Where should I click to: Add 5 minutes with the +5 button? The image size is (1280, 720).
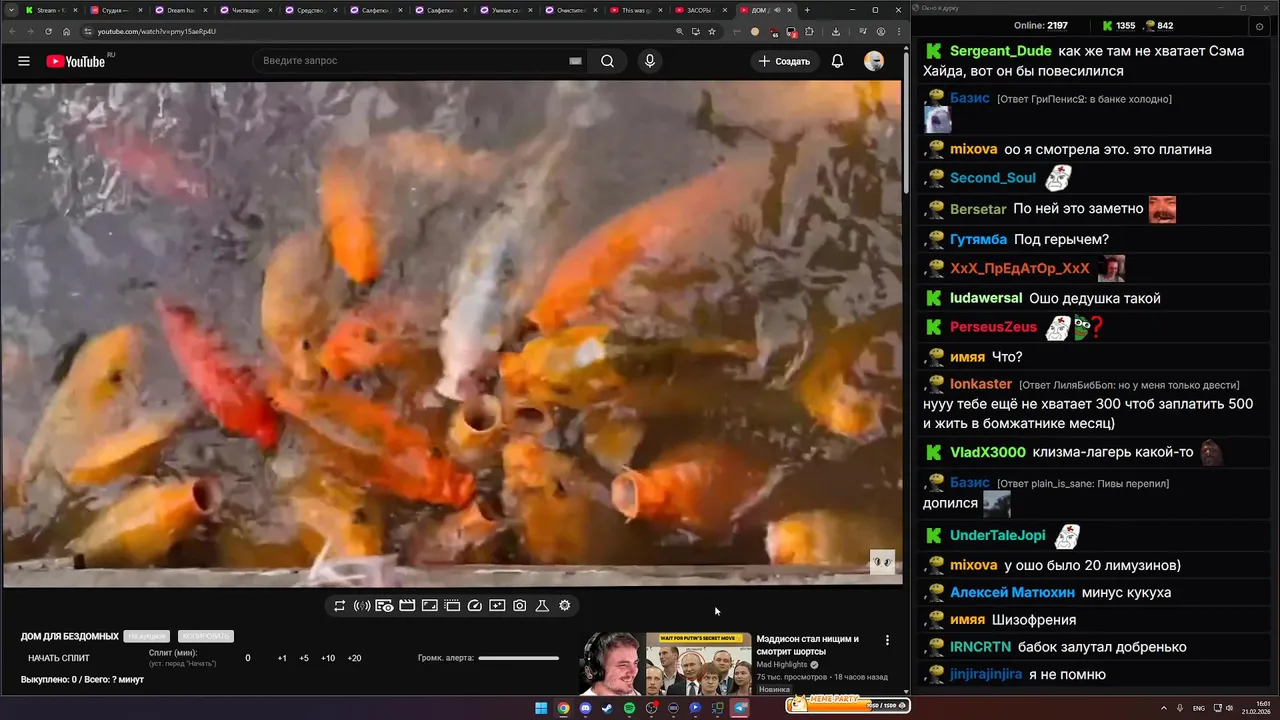[304, 658]
